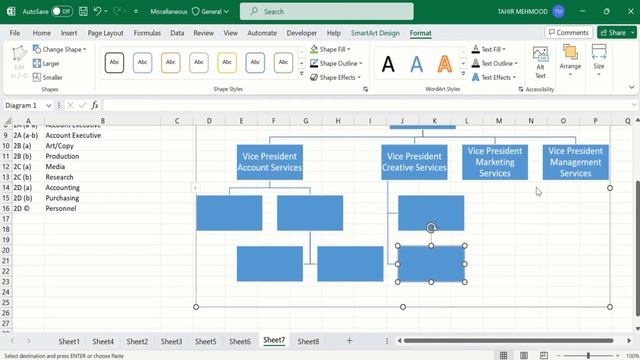Expand the Shape Styles gallery More arrow
Viewport: 640px width, 360px height.
point(302,74)
